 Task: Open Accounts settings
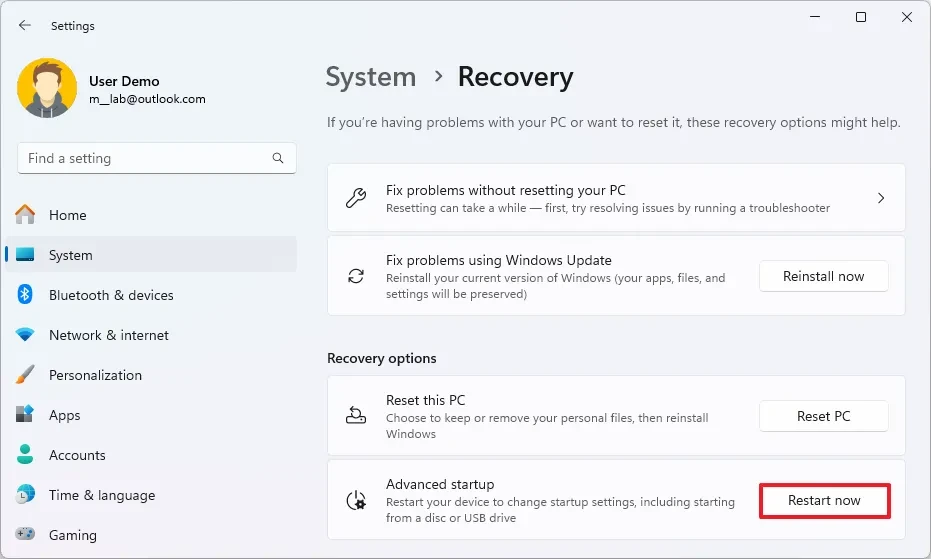coord(151,455)
